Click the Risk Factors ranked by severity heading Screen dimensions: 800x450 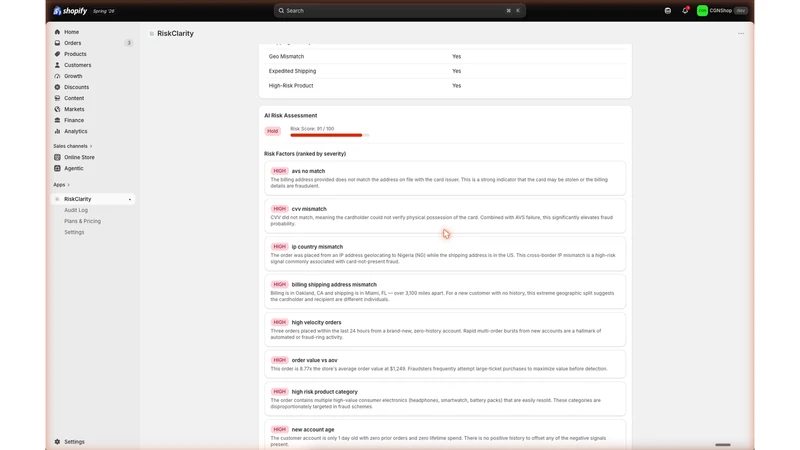pyautogui.click(x=305, y=154)
